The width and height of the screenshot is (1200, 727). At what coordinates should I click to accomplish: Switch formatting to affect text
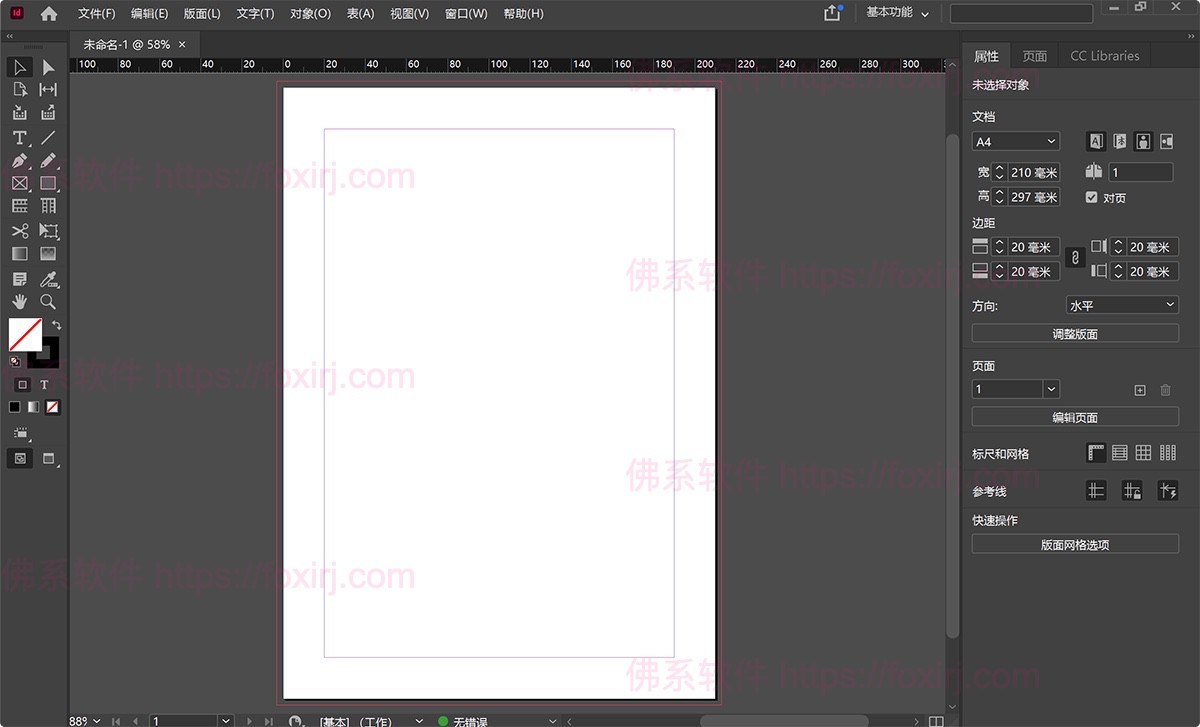tap(44, 384)
